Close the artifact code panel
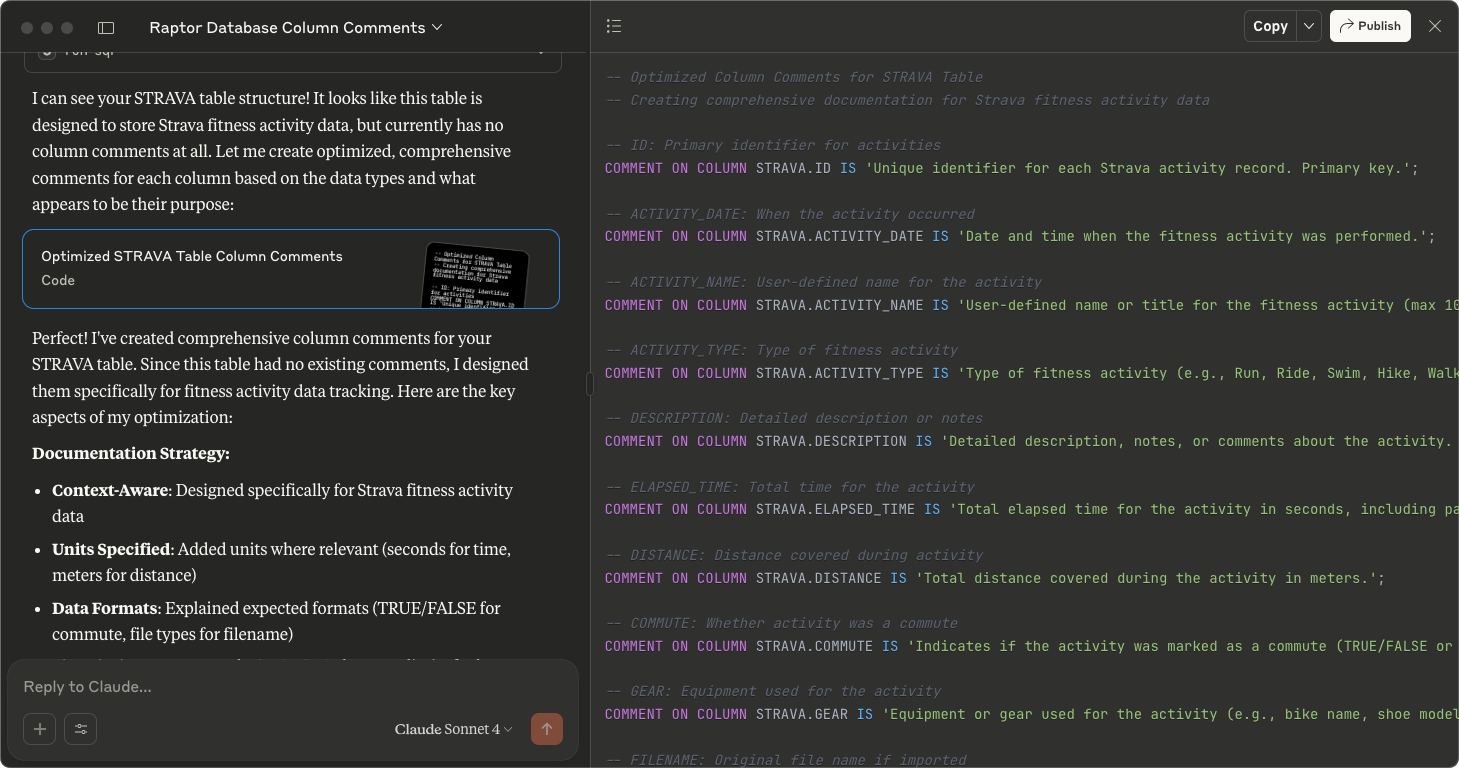The image size is (1459, 768). click(x=1435, y=26)
